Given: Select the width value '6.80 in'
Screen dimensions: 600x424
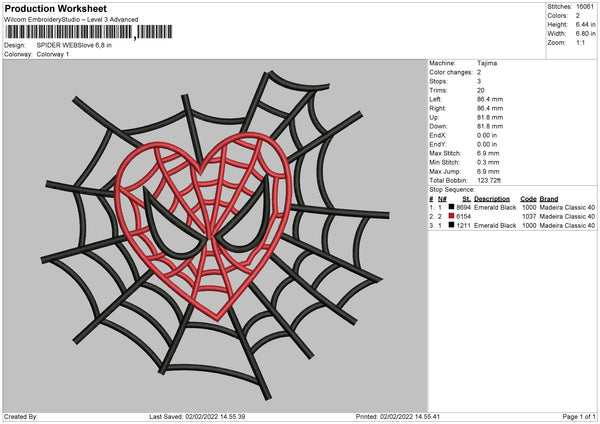Looking at the screenshot, I should click(x=586, y=34).
